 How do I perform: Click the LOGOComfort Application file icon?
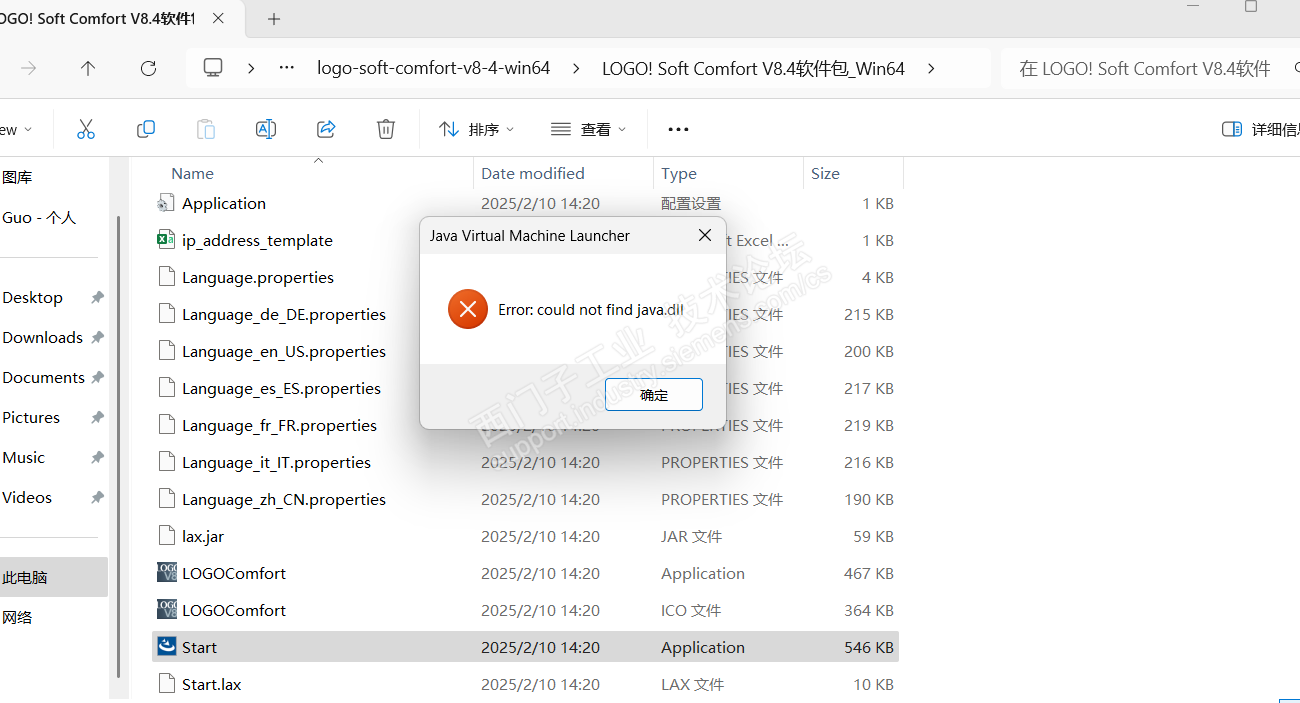pyautogui.click(x=167, y=573)
